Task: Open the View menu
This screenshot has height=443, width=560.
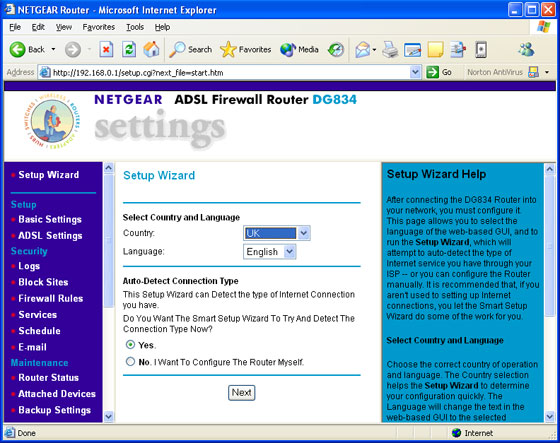Action: (x=64, y=27)
